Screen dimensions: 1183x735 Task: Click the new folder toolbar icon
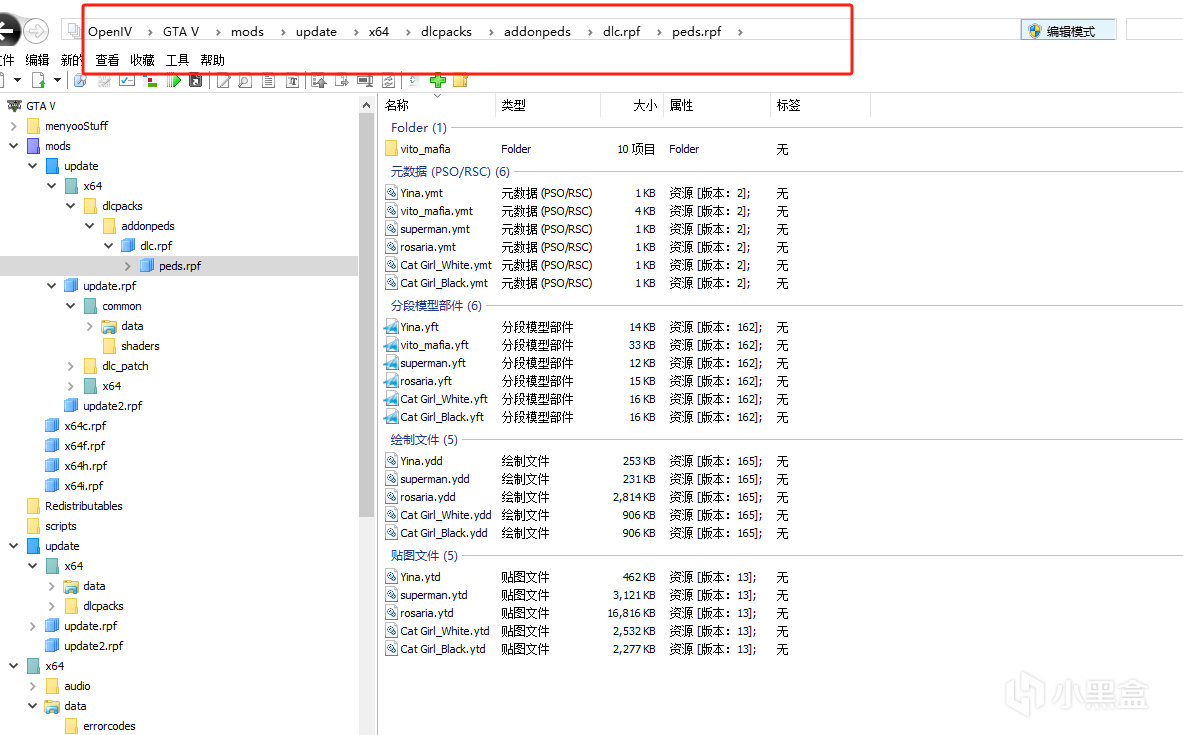click(460, 81)
